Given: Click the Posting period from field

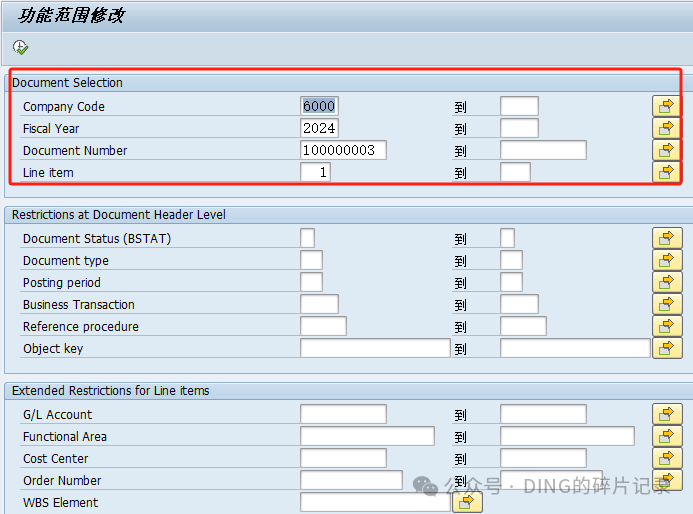Looking at the screenshot, I should pyautogui.click(x=312, y=282).
